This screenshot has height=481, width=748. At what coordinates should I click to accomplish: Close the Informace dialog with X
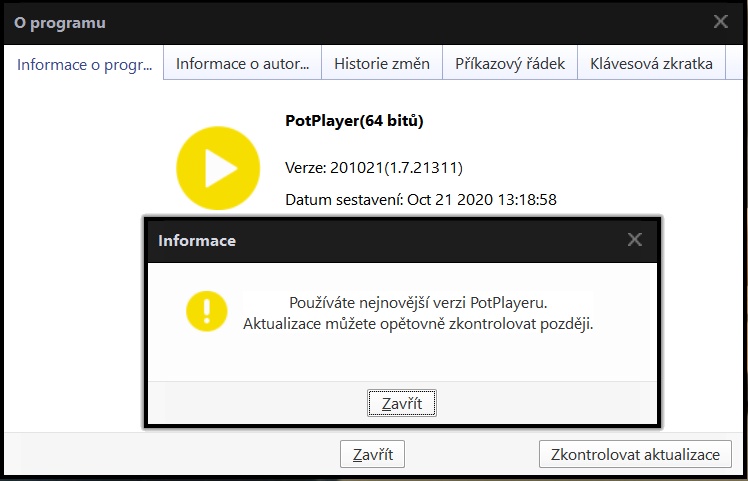point(634,240)
